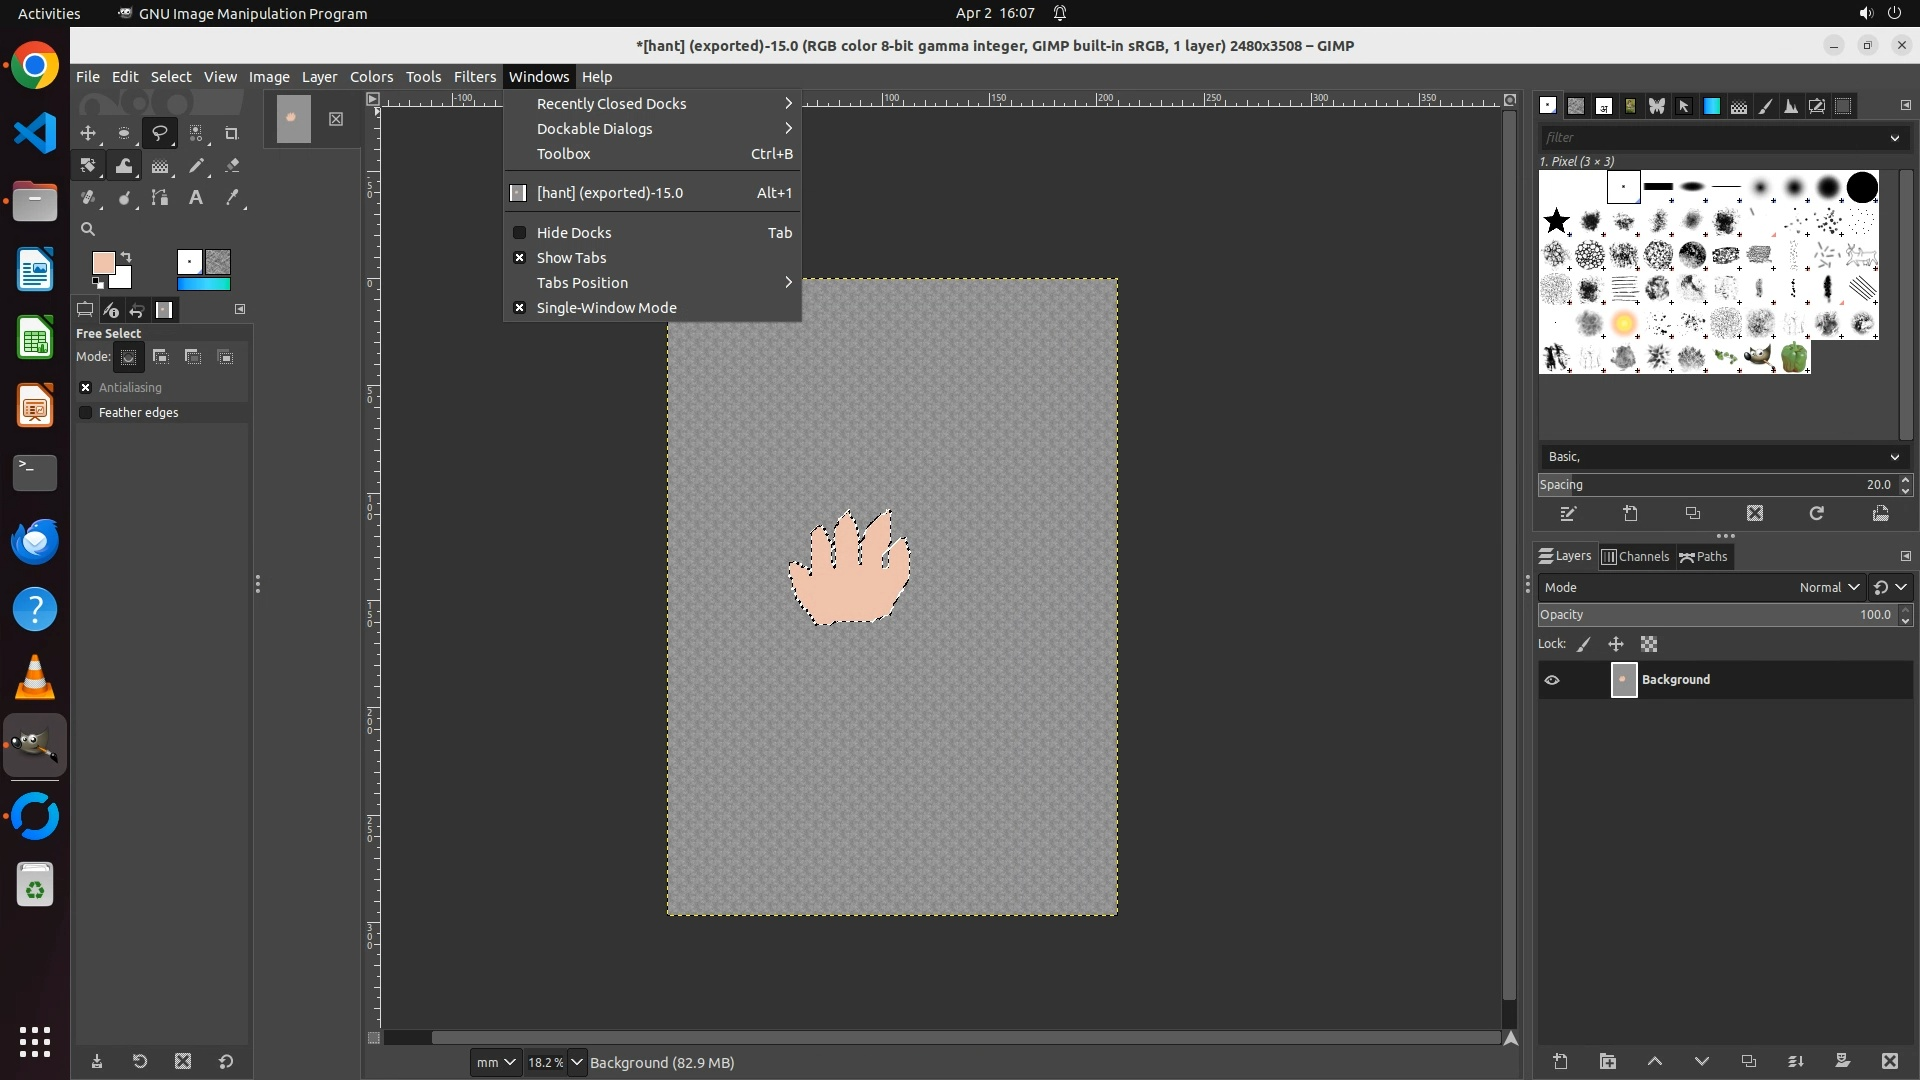
Task: Toggle the Antialiasing checkbox
Action: (x=86, y=388)
